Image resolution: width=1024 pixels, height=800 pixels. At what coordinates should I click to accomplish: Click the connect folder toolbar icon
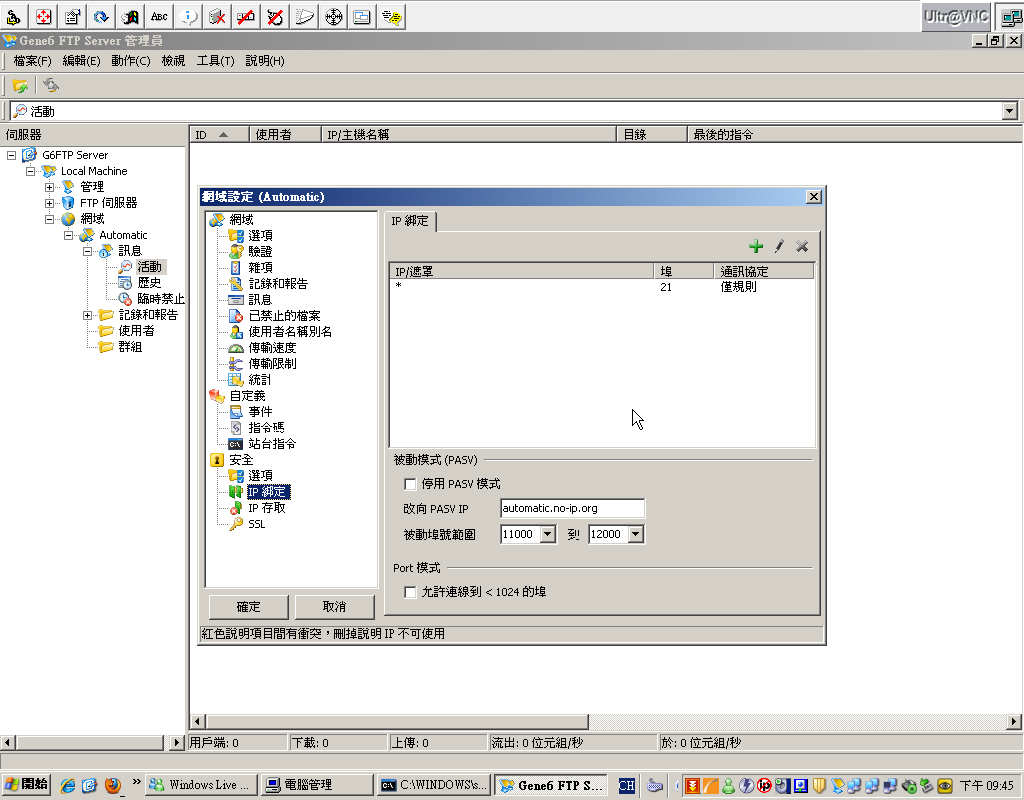tap(20, 86)
